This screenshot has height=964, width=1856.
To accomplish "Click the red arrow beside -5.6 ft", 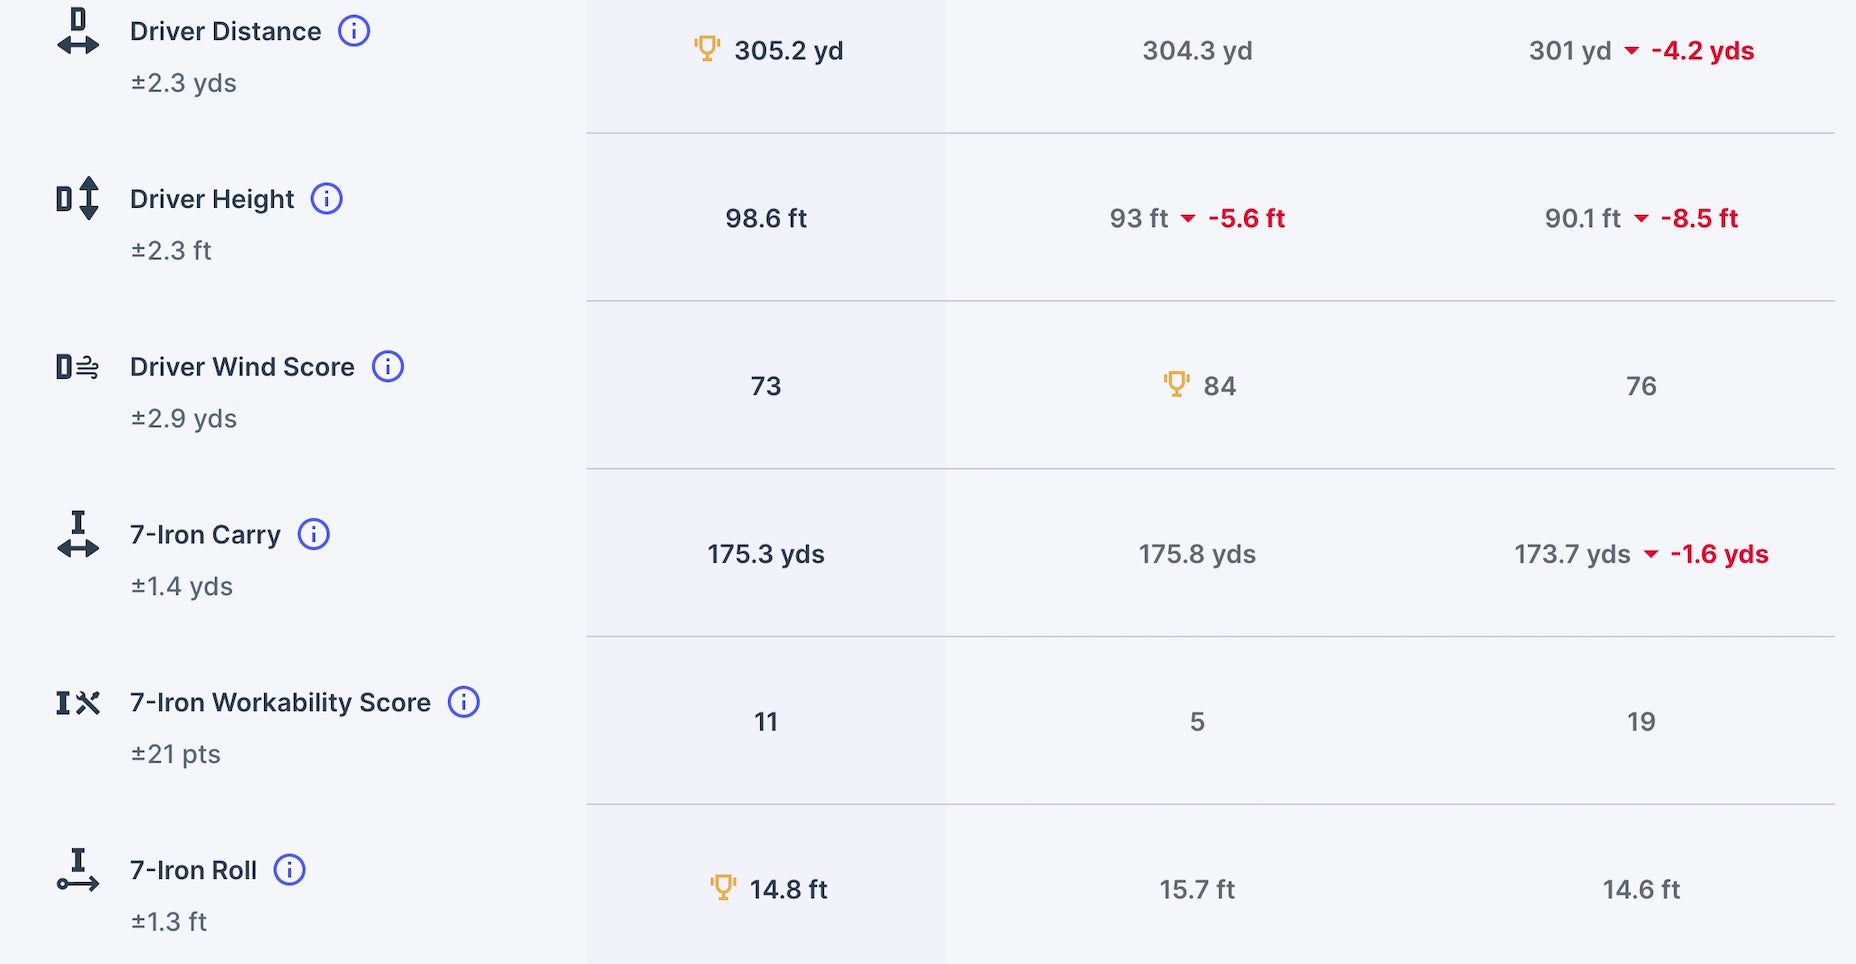I will [x=1188, y=219].
